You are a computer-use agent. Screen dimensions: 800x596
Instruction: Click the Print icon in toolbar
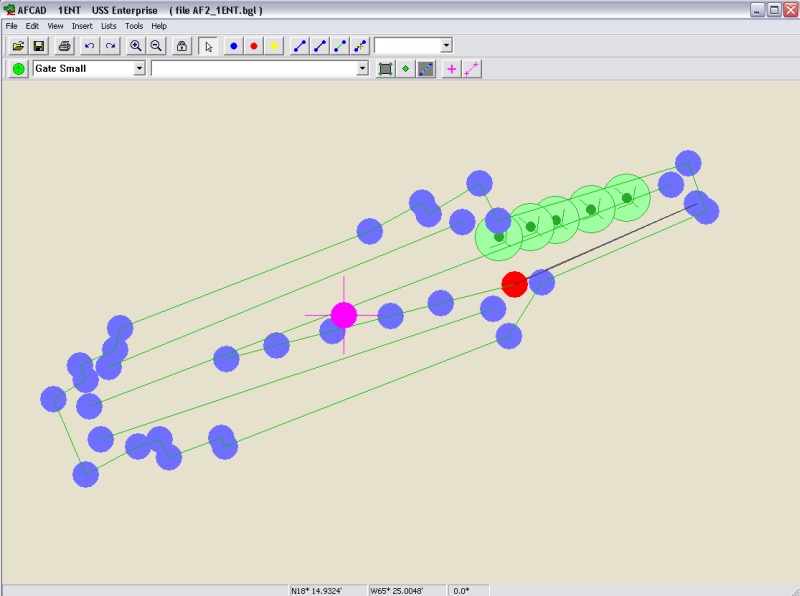tap(64, 46)
